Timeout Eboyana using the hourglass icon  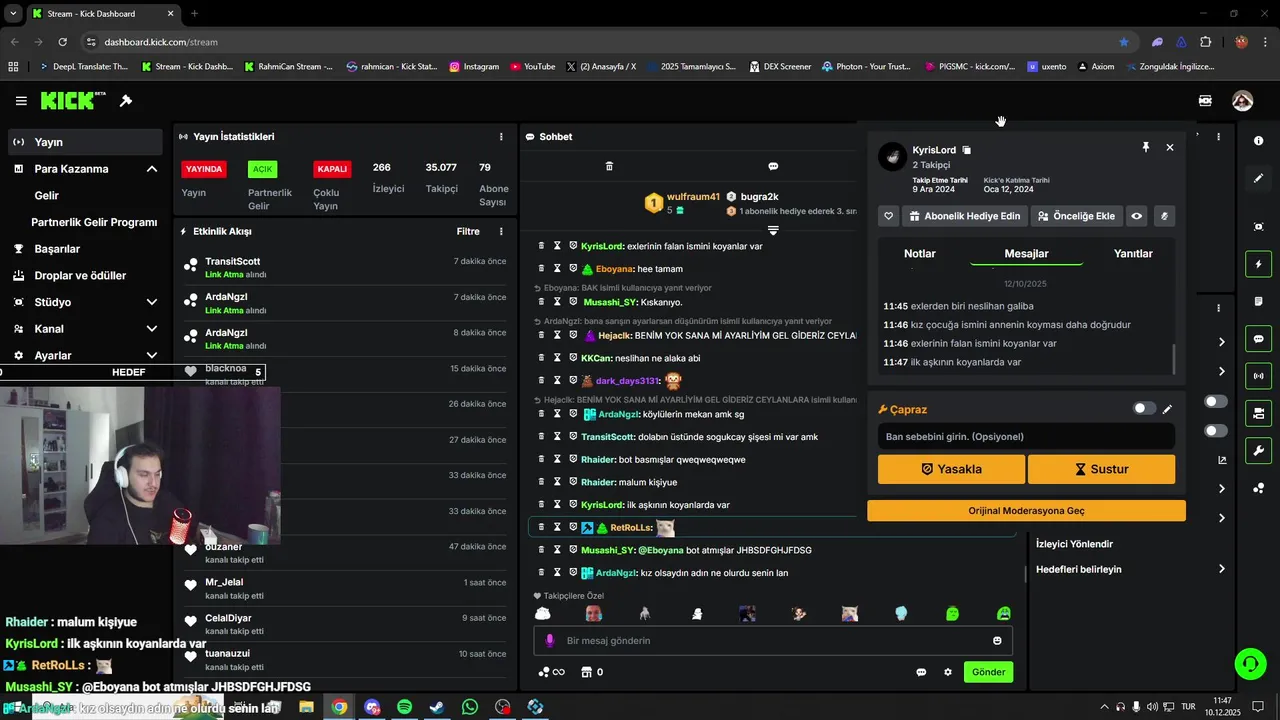(557, 269)
